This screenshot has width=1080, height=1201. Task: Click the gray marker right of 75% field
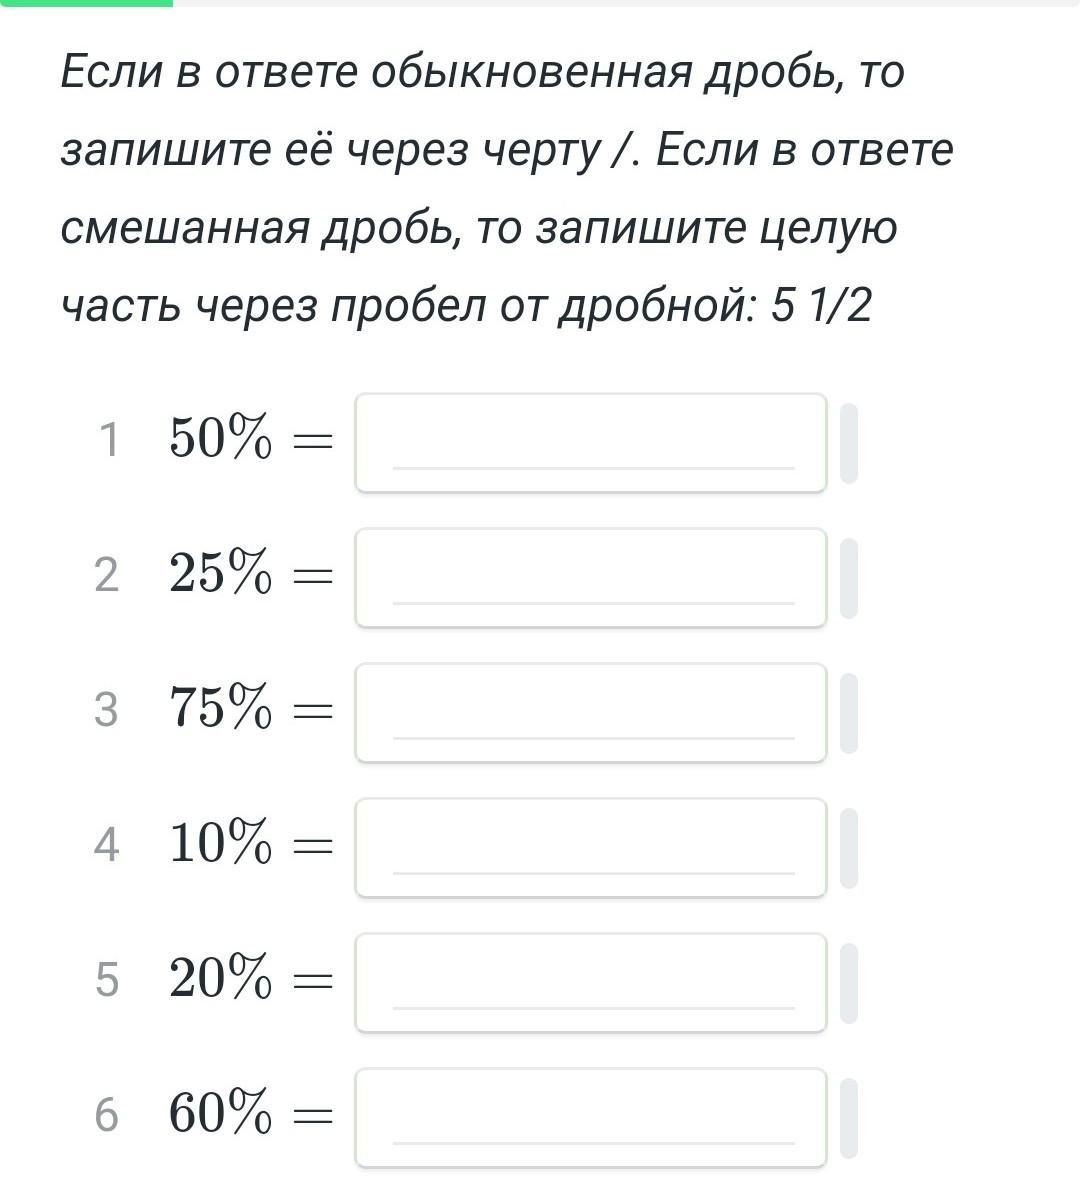[848, 713]
